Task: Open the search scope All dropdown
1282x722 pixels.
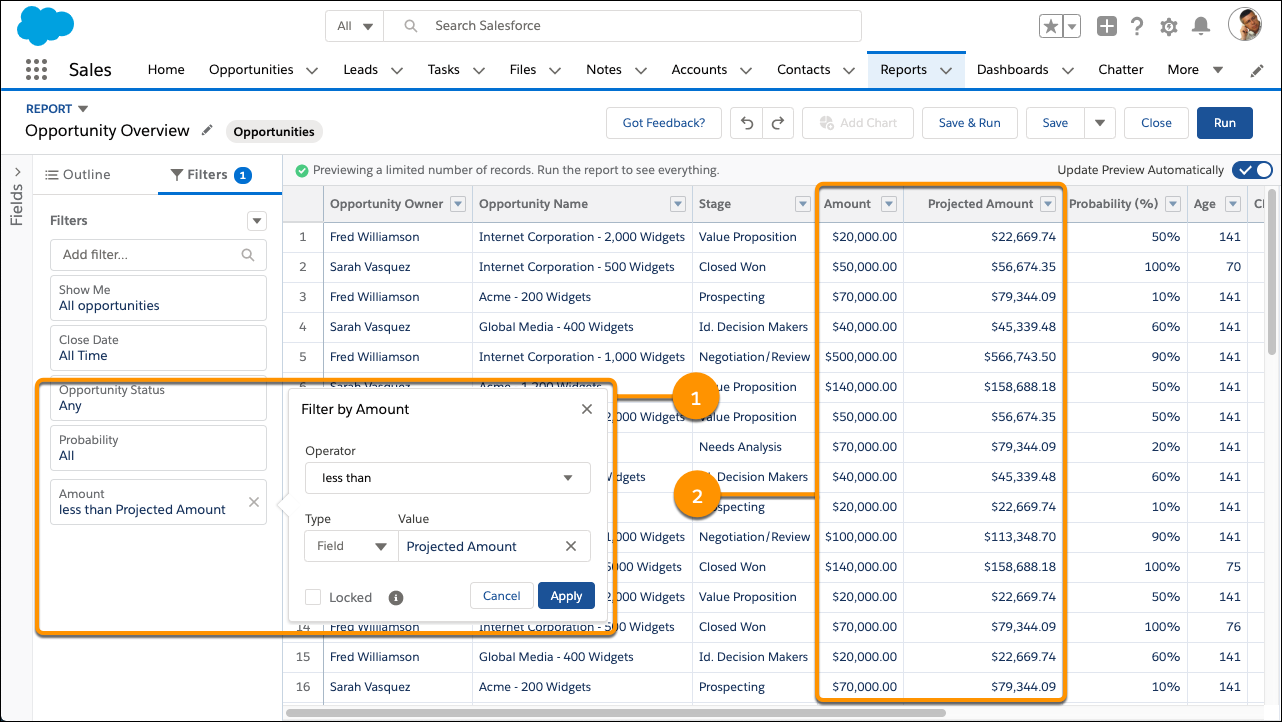Action: coord(355,26)
